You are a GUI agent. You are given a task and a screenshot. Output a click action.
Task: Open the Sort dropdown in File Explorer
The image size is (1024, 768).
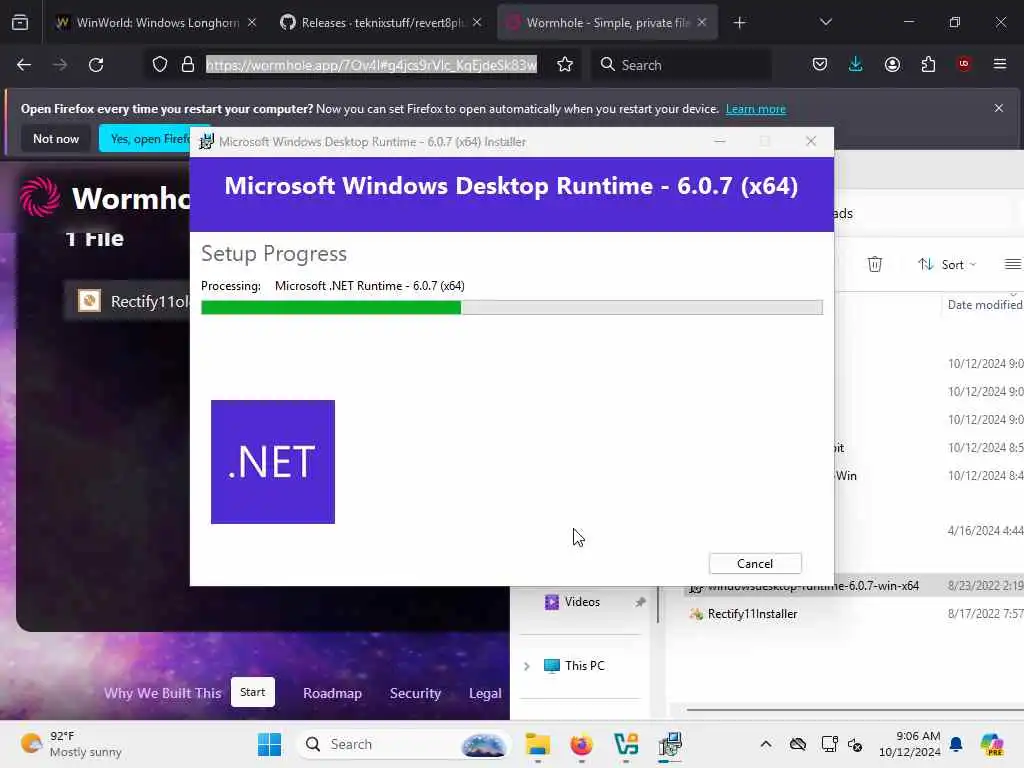947,264
